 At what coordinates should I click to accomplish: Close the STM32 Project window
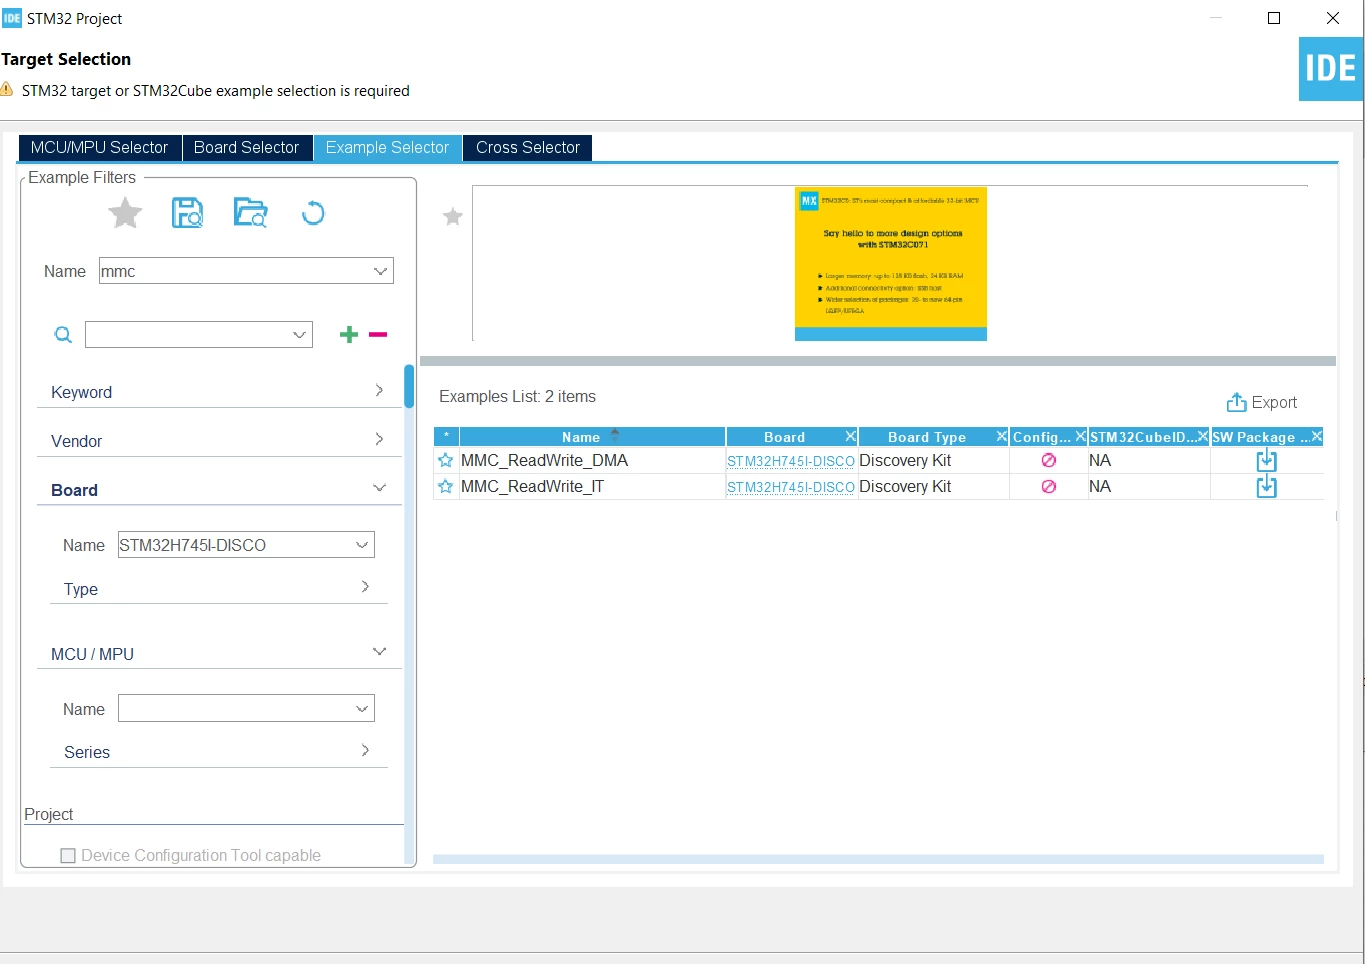(x=1333, y=18)
